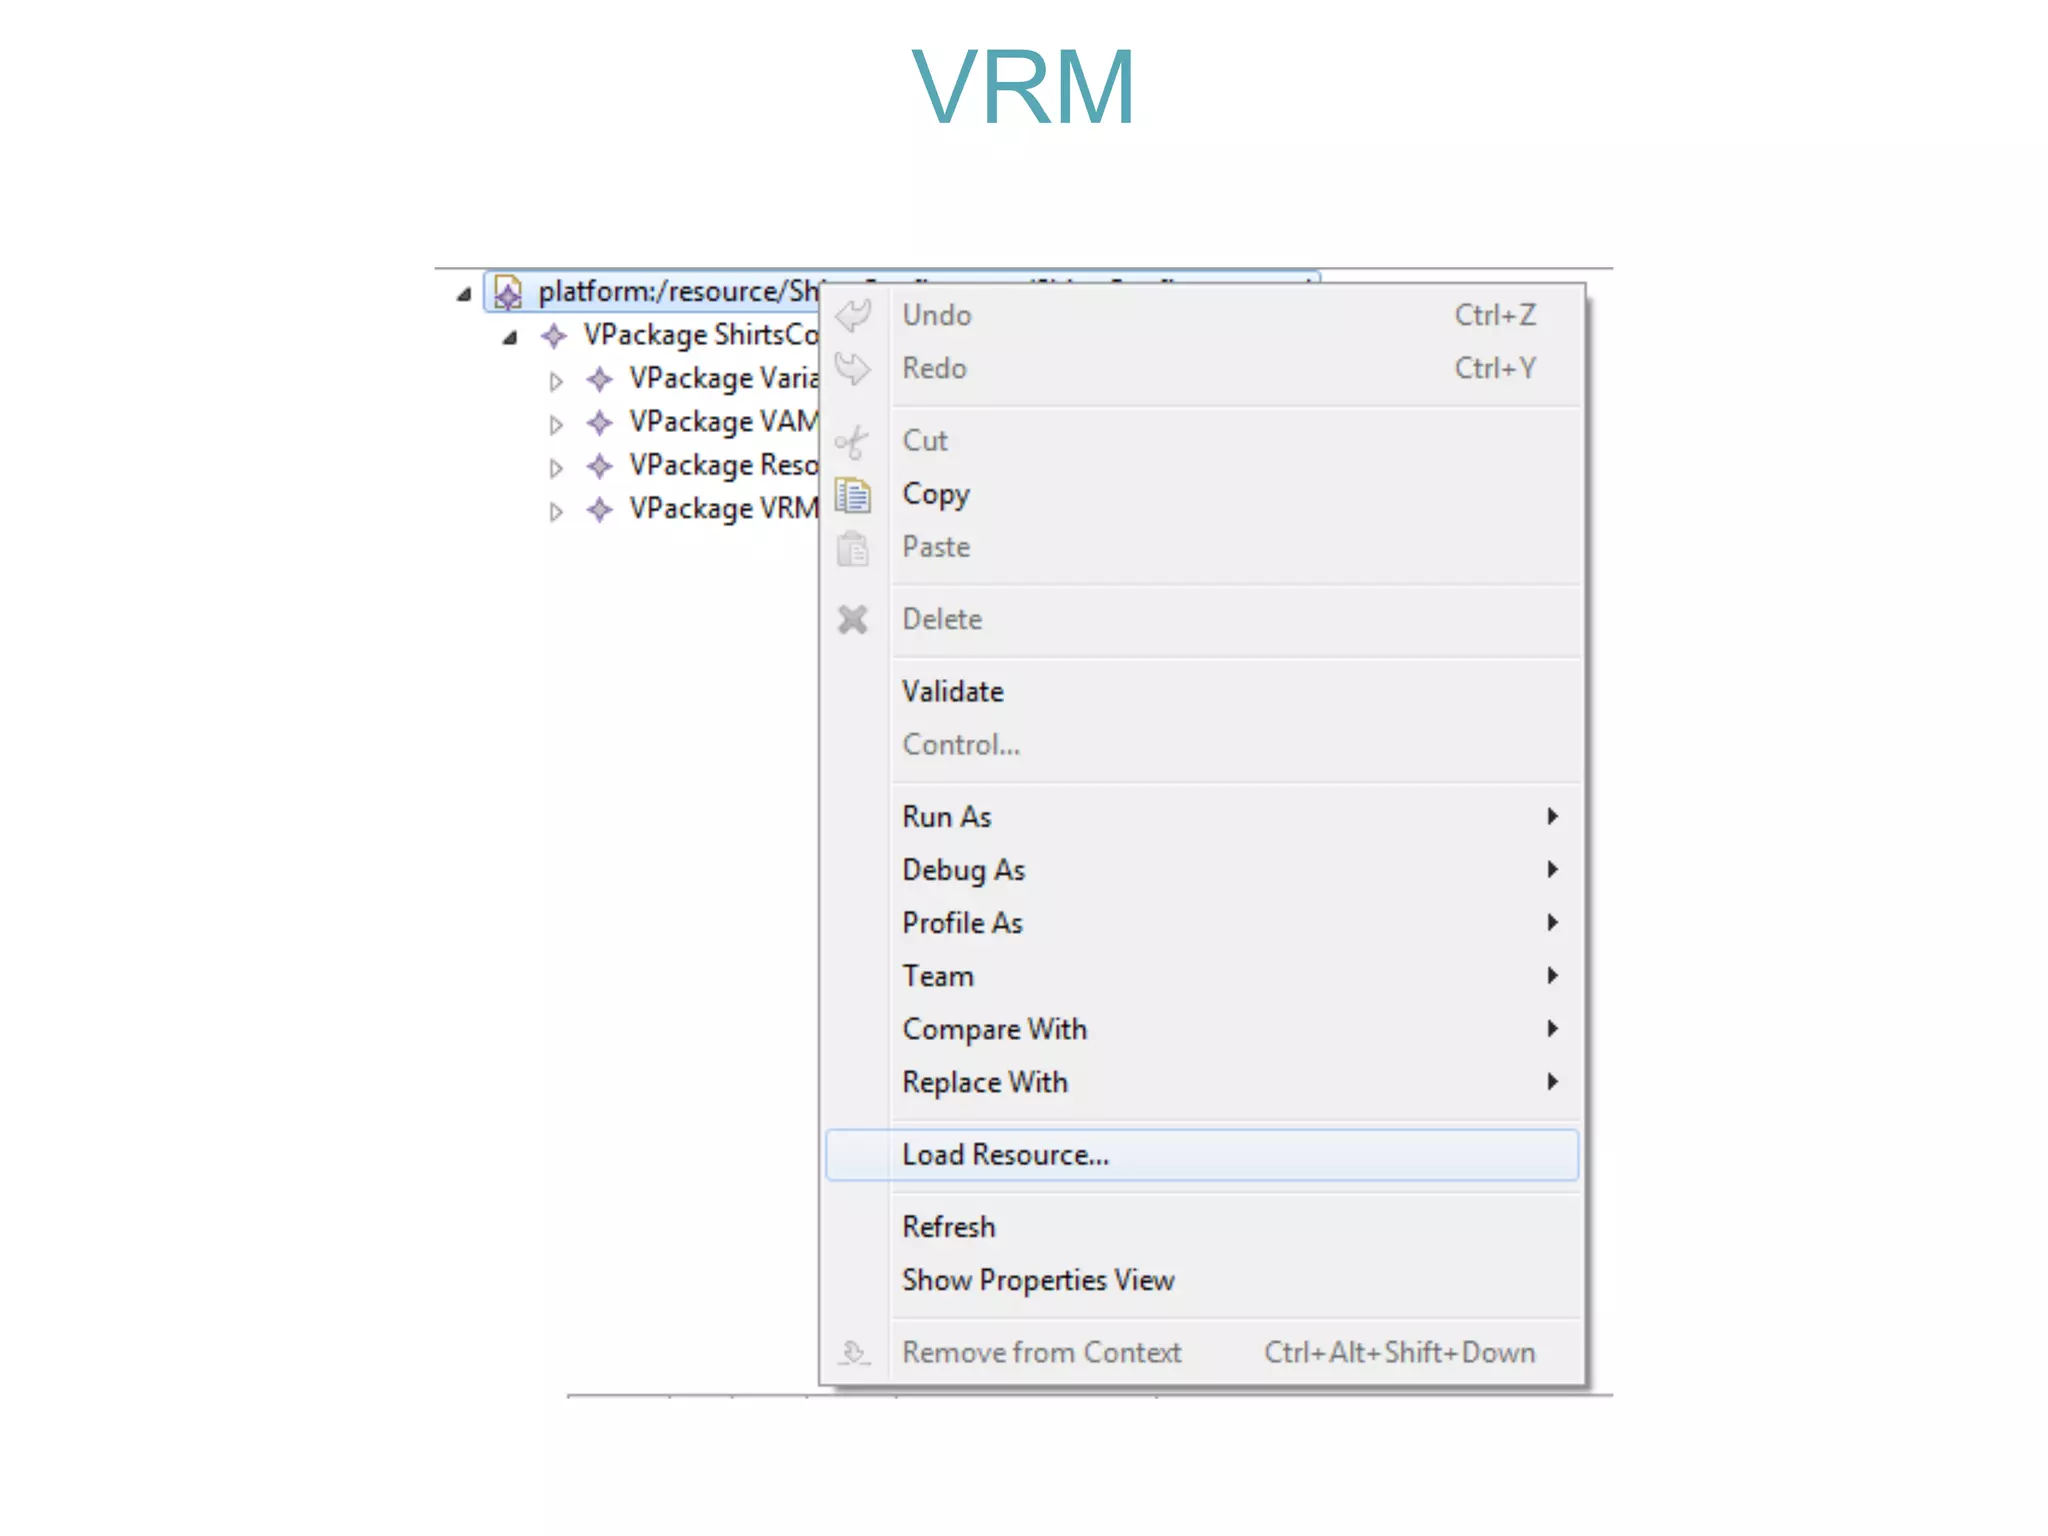Open the Team submenu arrow

point(1552,976)
